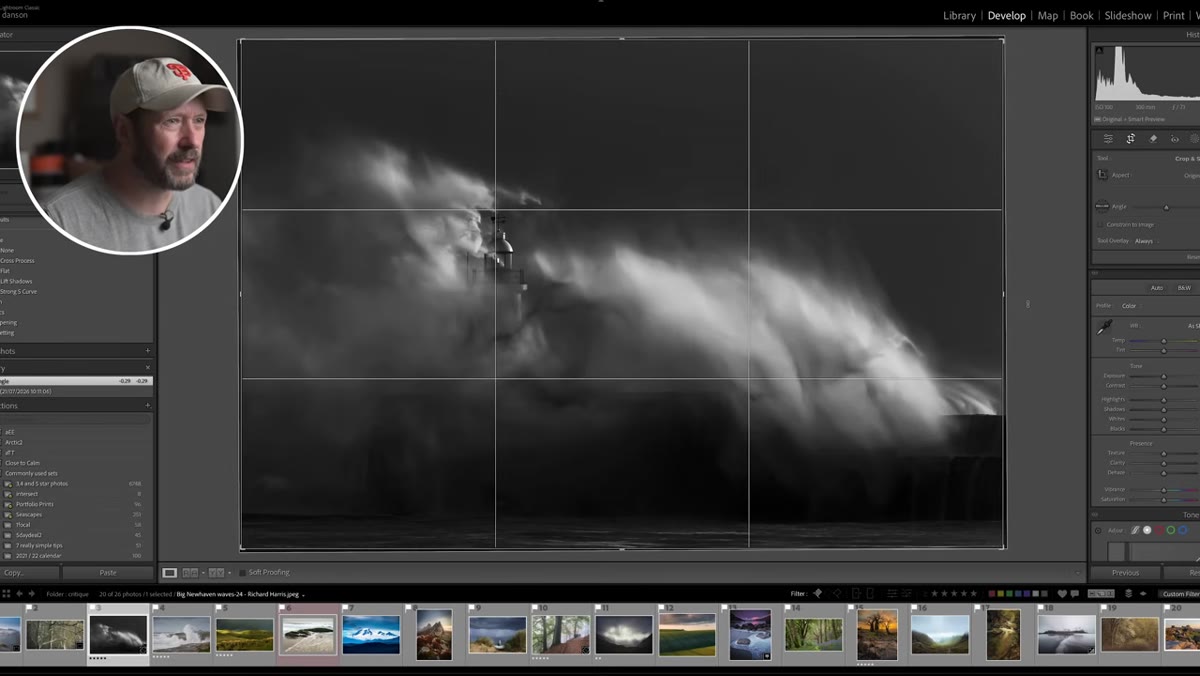Click the Temp slider handle
Image resolution: width=1200 pixels, height=676 pixels.
1163,341
